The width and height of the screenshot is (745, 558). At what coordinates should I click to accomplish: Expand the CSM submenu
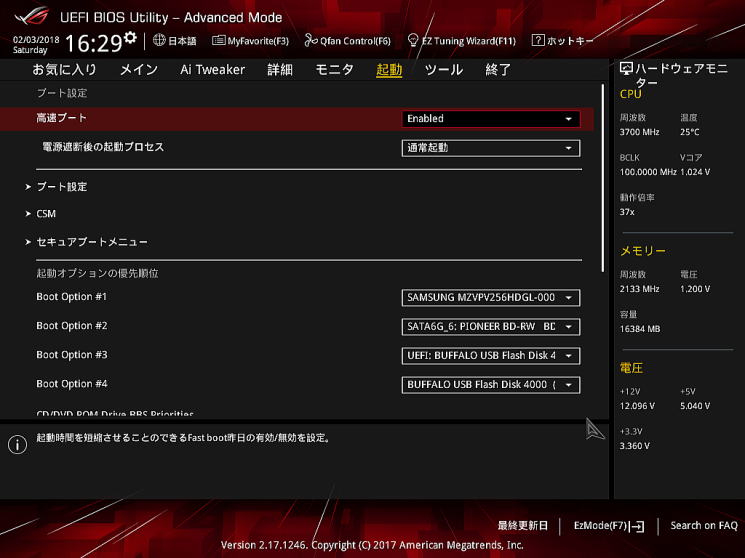tap(46, 214)
